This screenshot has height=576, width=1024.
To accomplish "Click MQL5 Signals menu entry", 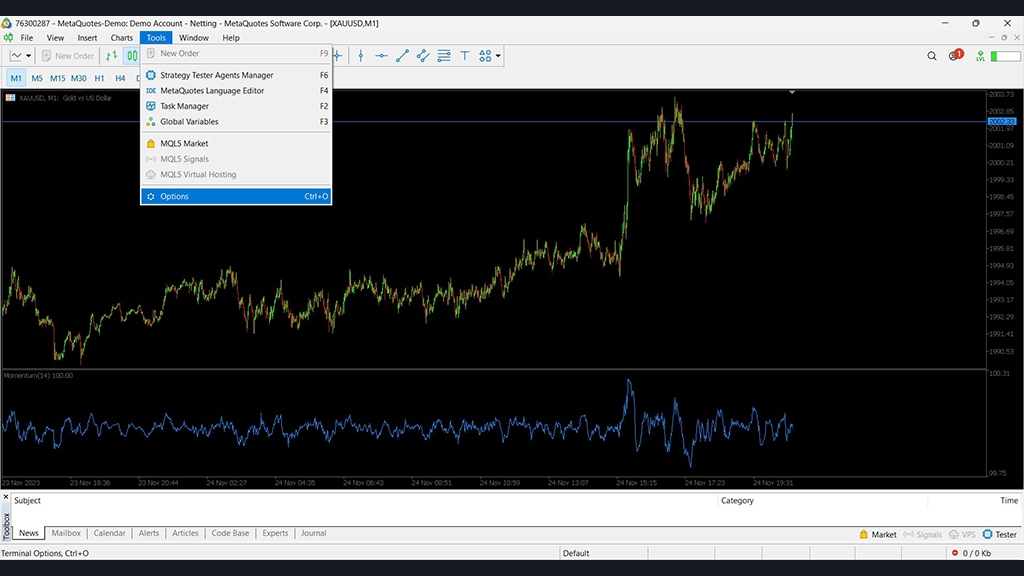I will point(236,159).
